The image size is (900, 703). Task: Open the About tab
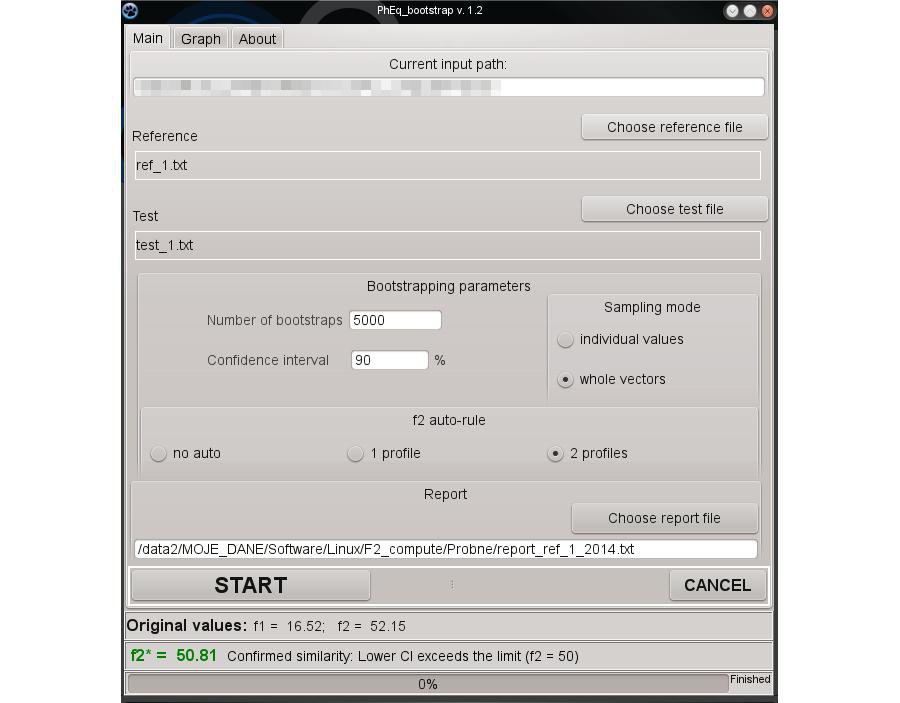point(257,38)
